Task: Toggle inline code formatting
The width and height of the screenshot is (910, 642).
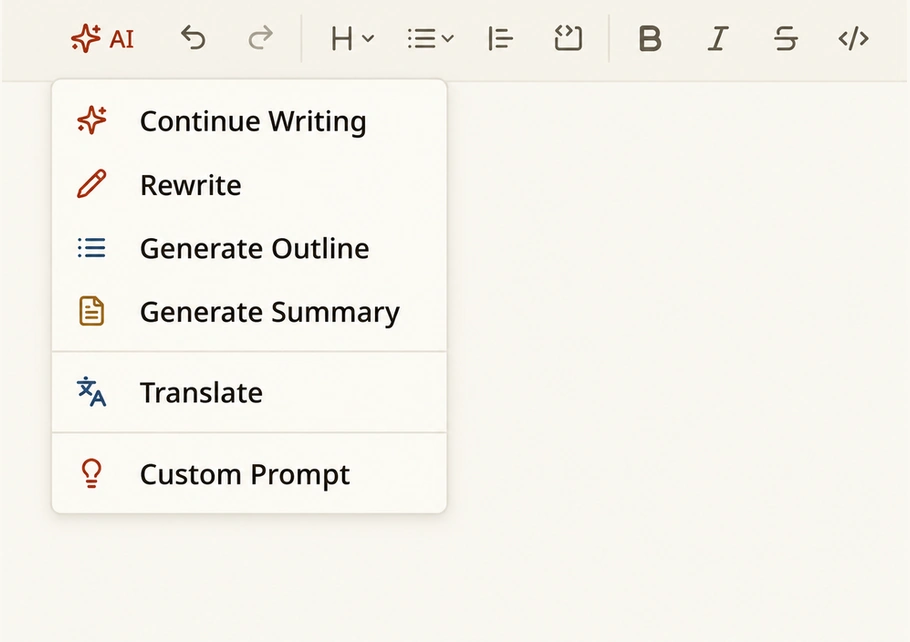Action: (854, 39)
